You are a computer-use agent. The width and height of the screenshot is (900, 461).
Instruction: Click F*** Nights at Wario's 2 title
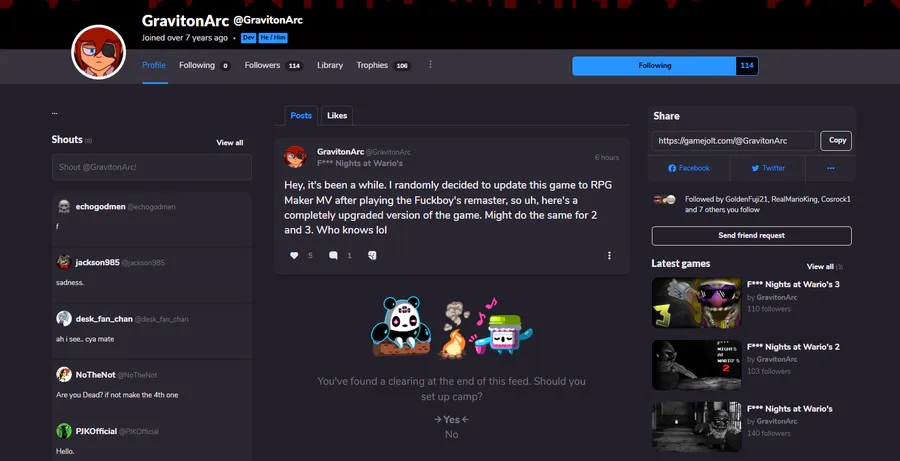pyautogui.click(x=793, y=347)
